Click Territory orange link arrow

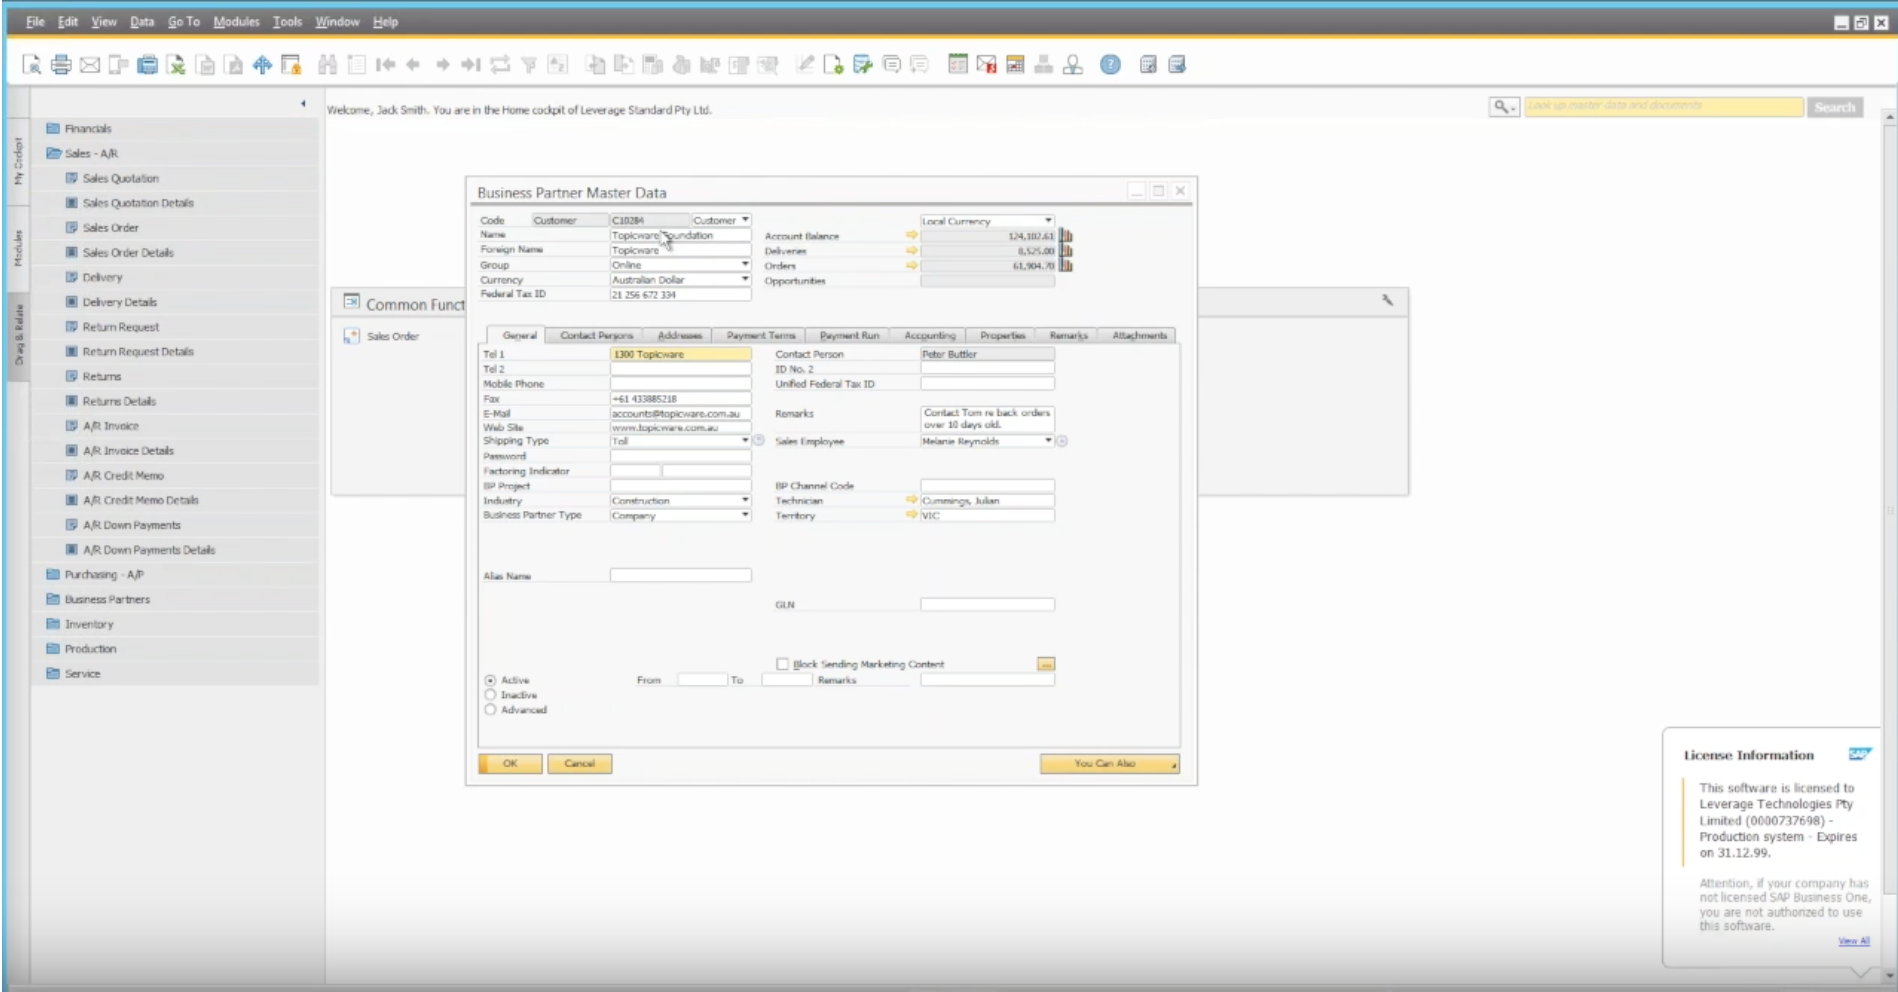911,515
